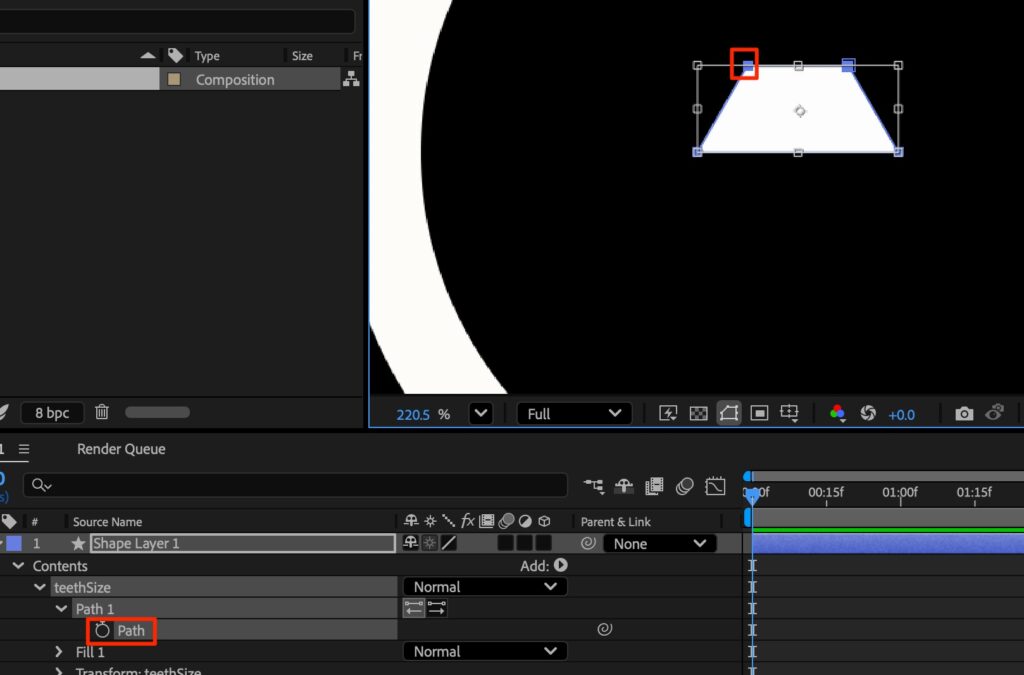Click the 8 bpc color depth button
Image resolution: width=1024 pixels, height=675 pixels.
[x=52, y=412]
